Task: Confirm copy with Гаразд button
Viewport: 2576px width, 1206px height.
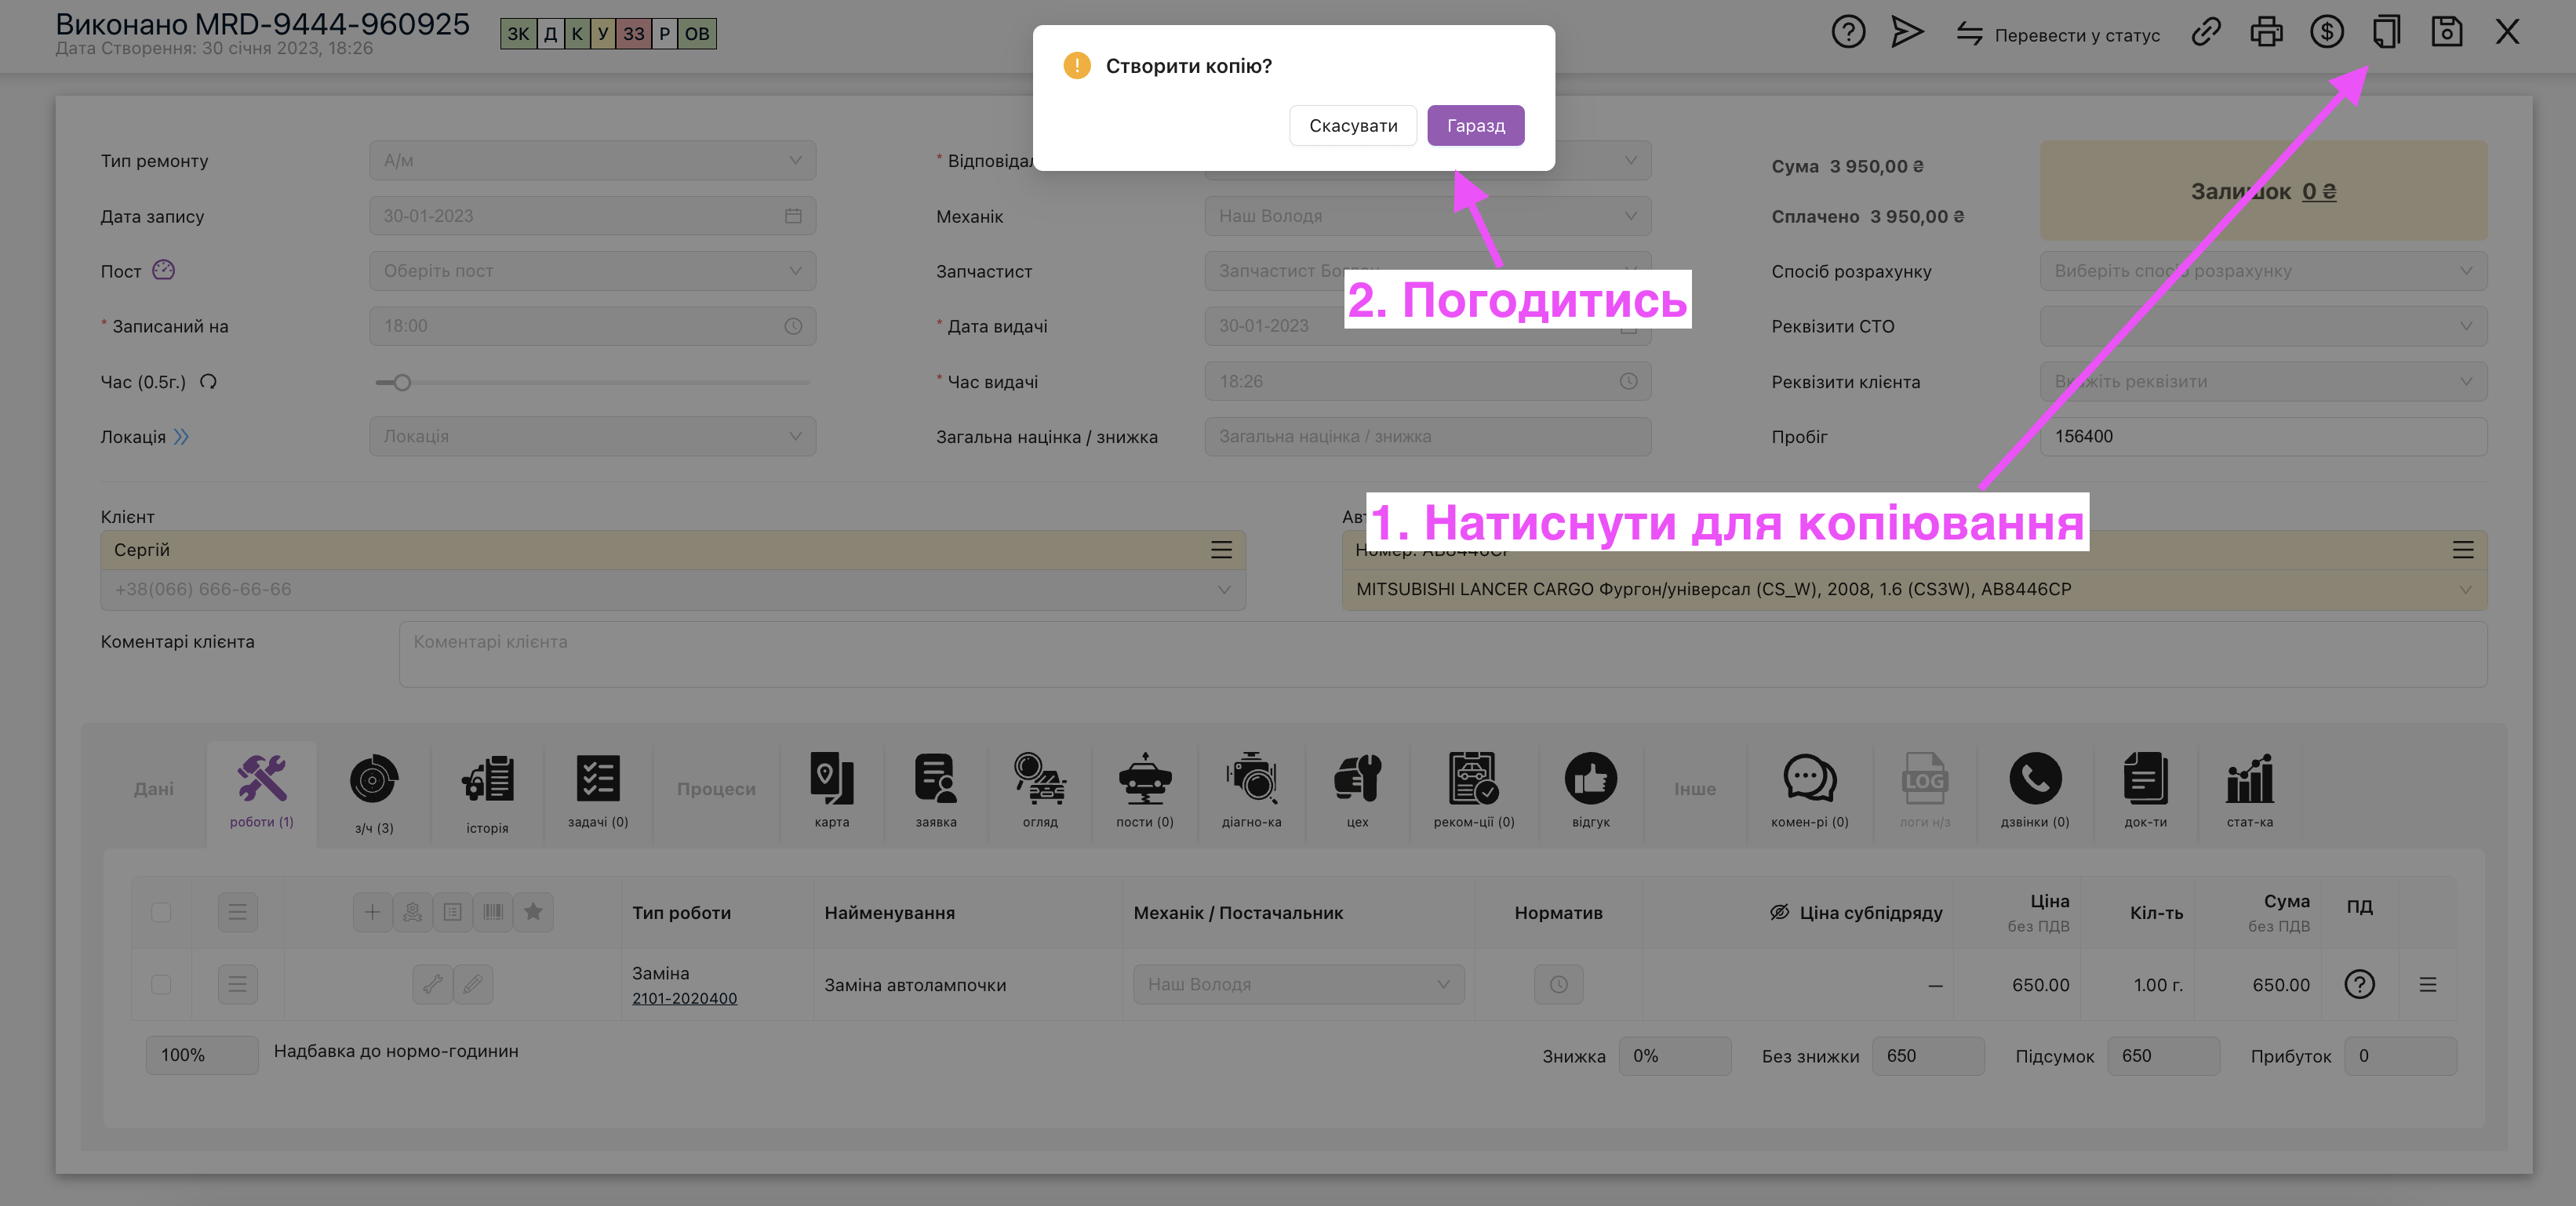Action: click(x=1475, y=126)
